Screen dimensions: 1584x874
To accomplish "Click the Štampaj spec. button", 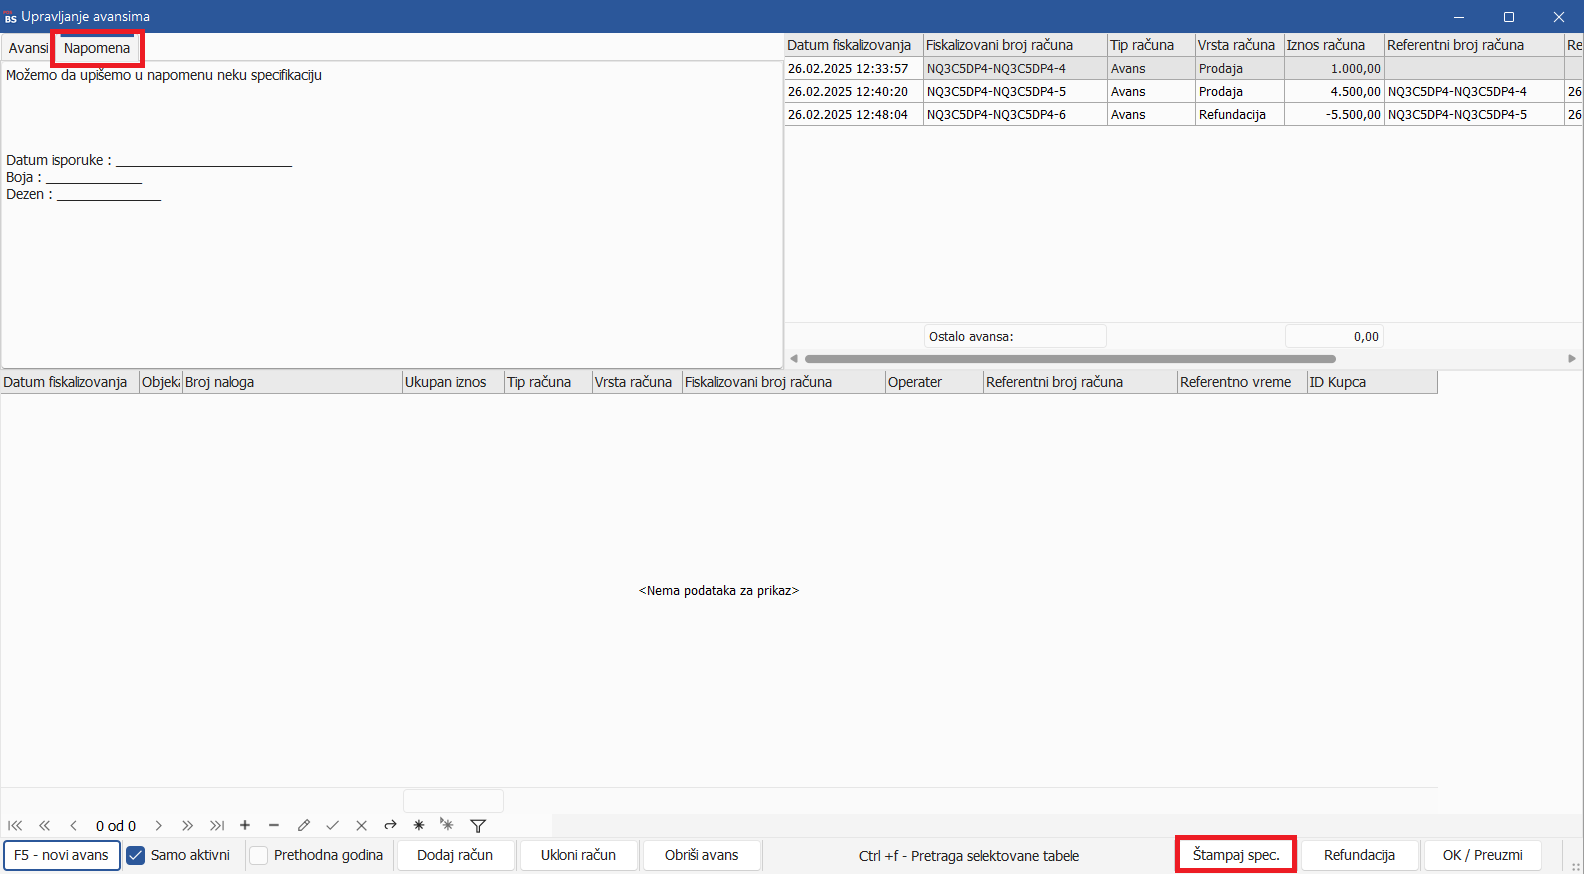I will click(1236, 855).
